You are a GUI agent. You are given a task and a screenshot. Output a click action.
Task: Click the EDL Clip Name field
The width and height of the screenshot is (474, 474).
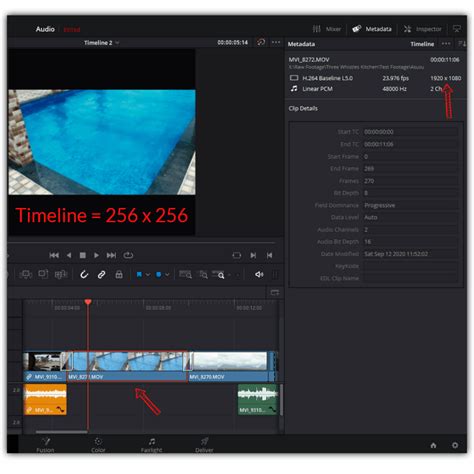[x=410, y=278]
